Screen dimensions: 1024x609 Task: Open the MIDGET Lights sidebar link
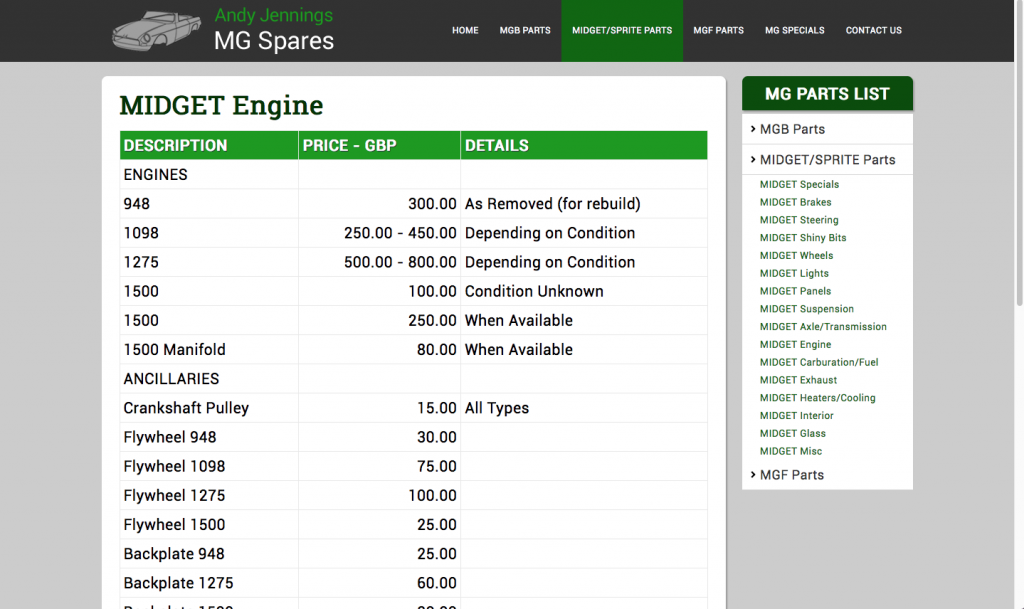pyautogui.click(x=794, y=273)
